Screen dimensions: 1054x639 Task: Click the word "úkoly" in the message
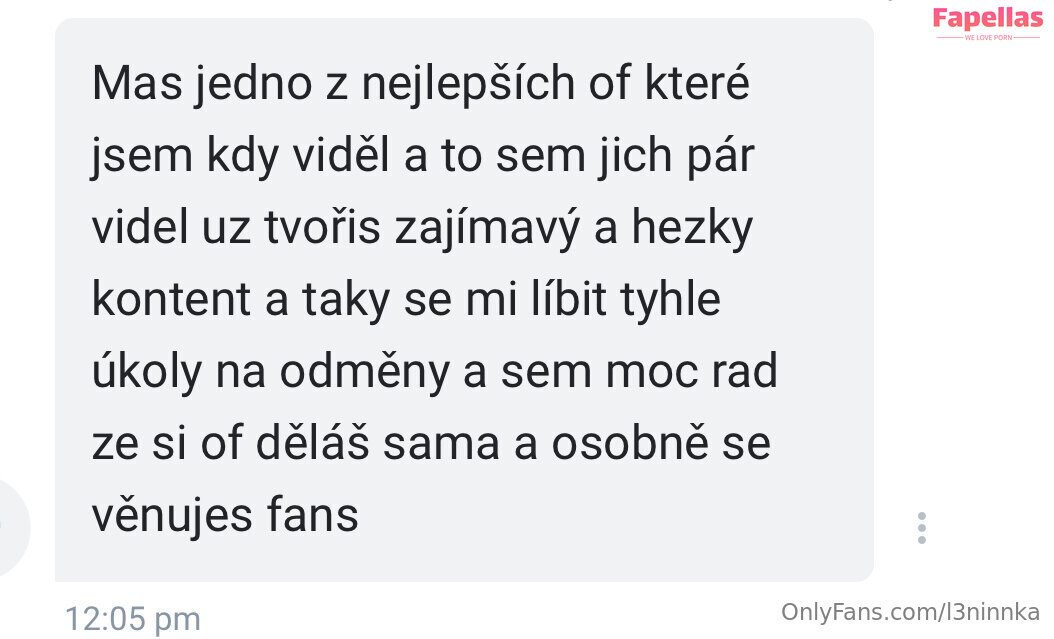point(147,371)
